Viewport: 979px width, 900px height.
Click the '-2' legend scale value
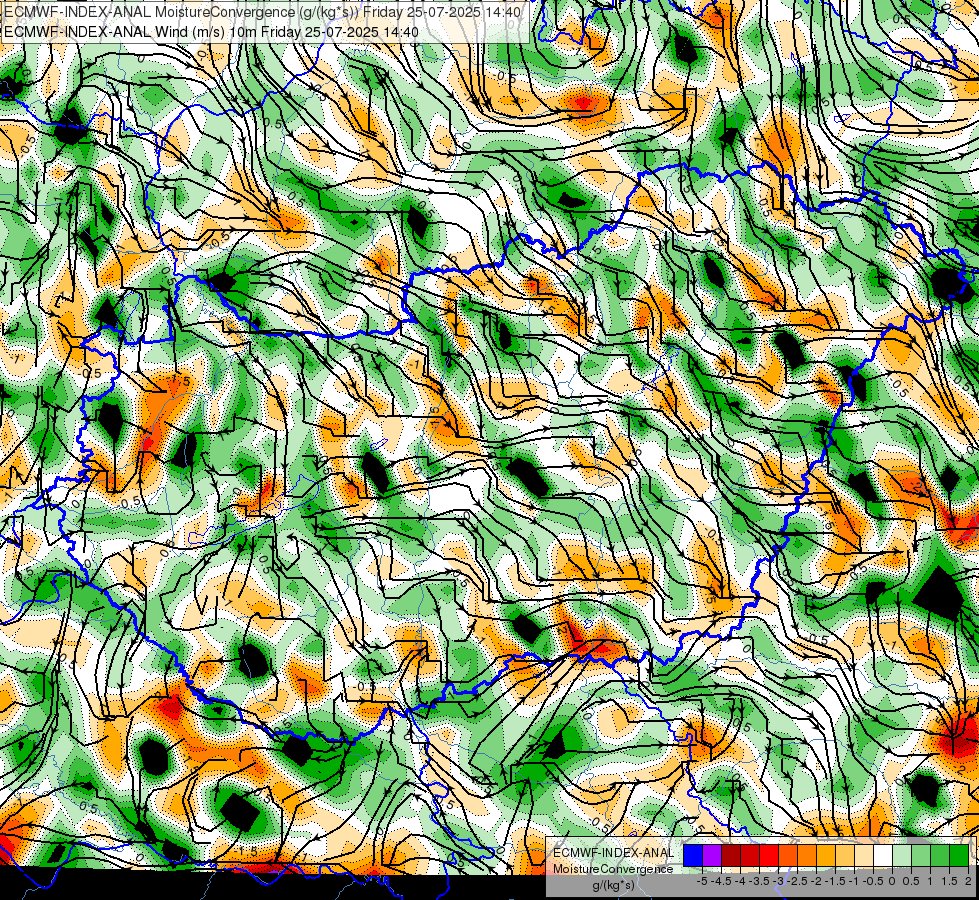point(816,881)
